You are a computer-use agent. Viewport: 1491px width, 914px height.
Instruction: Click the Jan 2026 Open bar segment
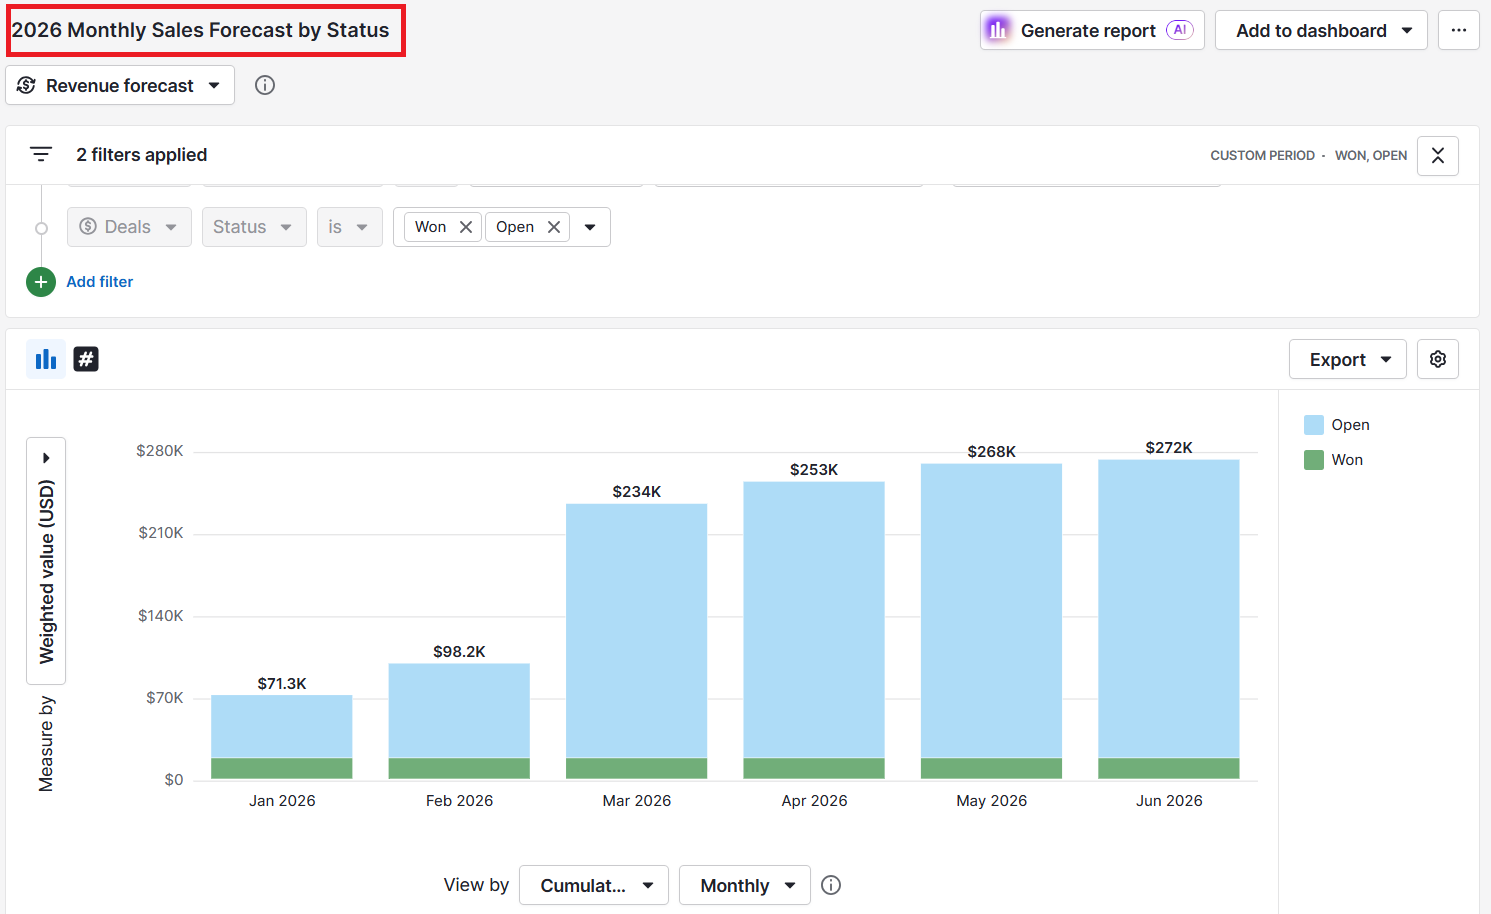pyautogui.click(x=282, y=727)
